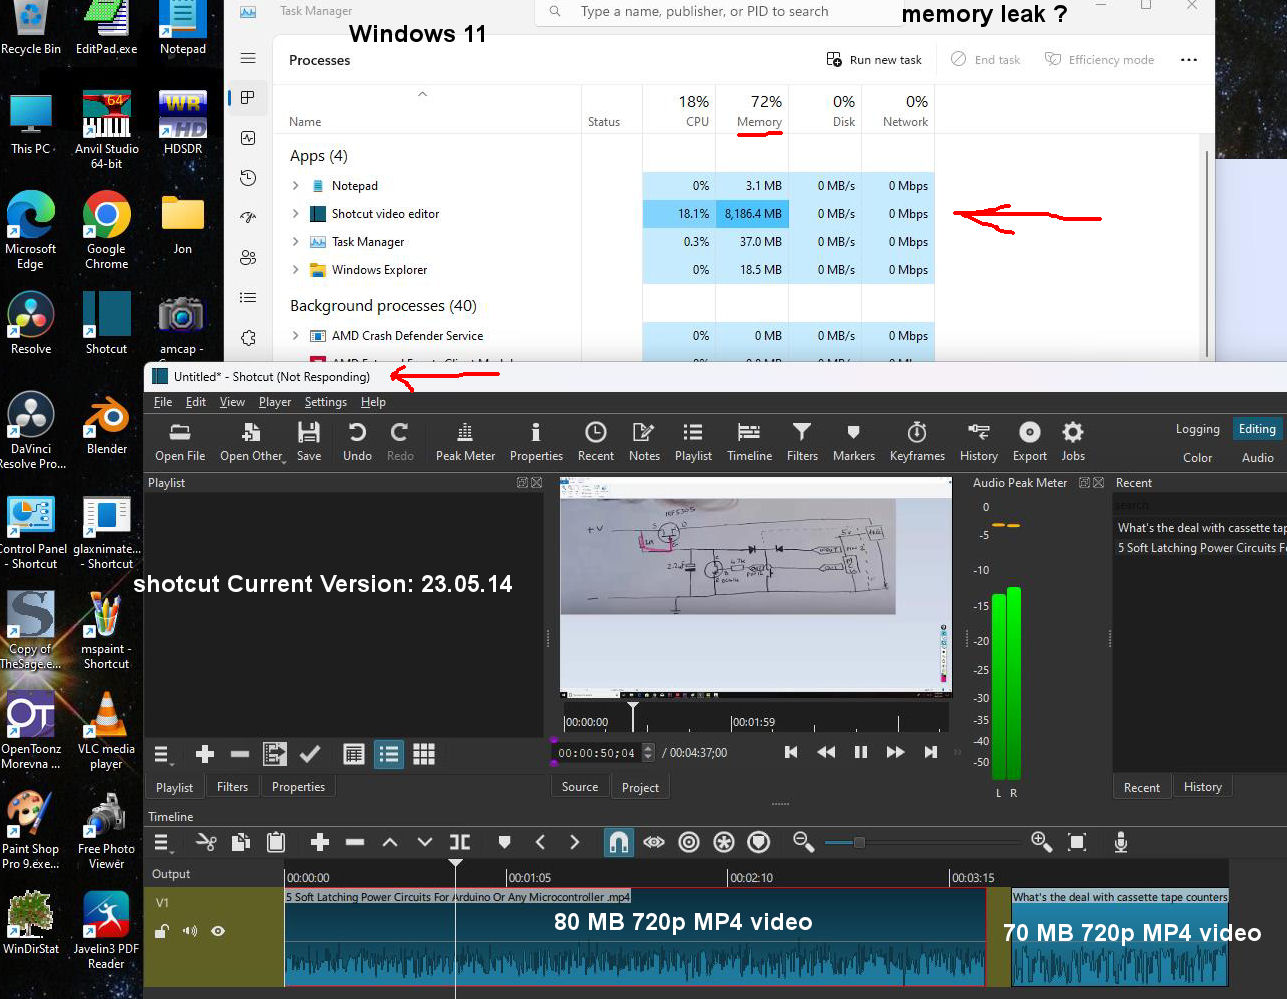Click the Undo toolbar icon
Image resolution: width=1287 pixels, height=999 pixels.
[x=357, y=441]
